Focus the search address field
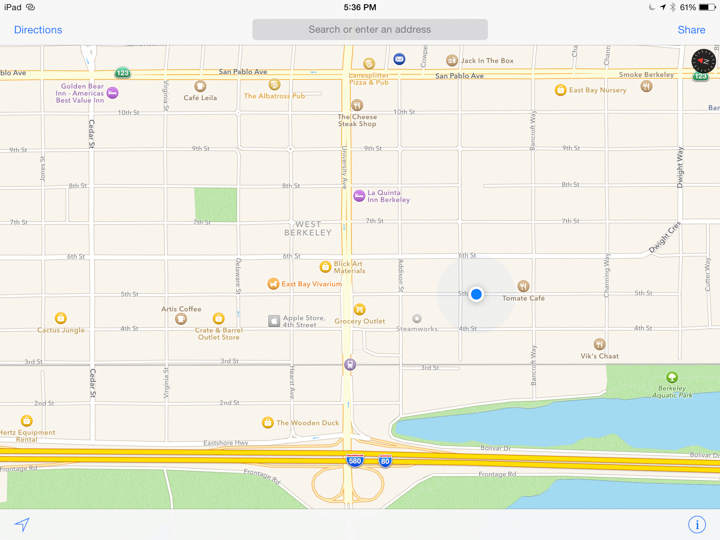The height and width of the screenshot is (540, 720). (370, 29)
